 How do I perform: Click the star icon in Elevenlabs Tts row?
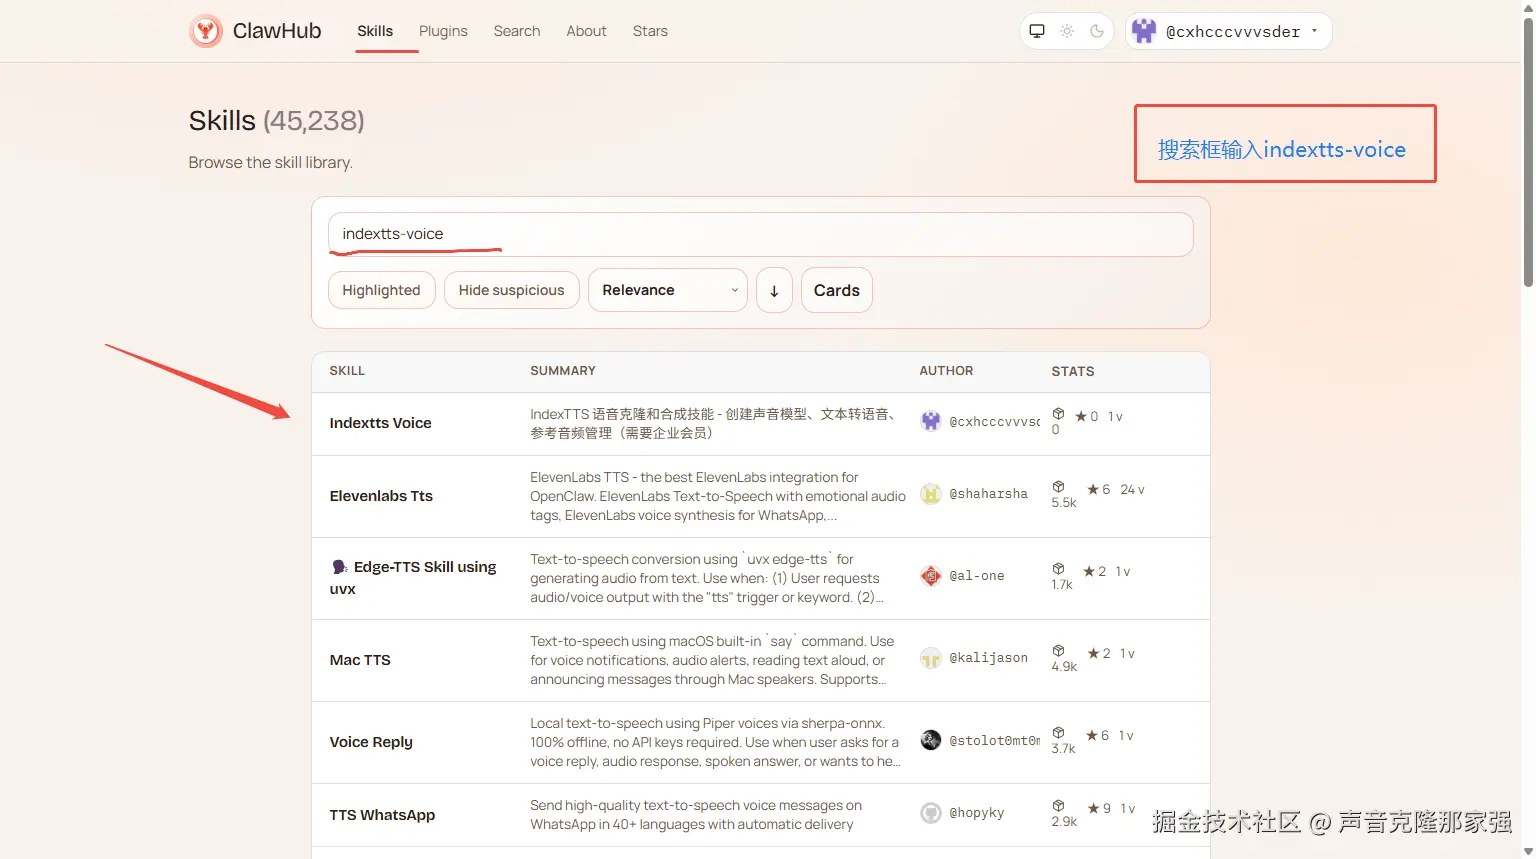tap(1093, 489)
